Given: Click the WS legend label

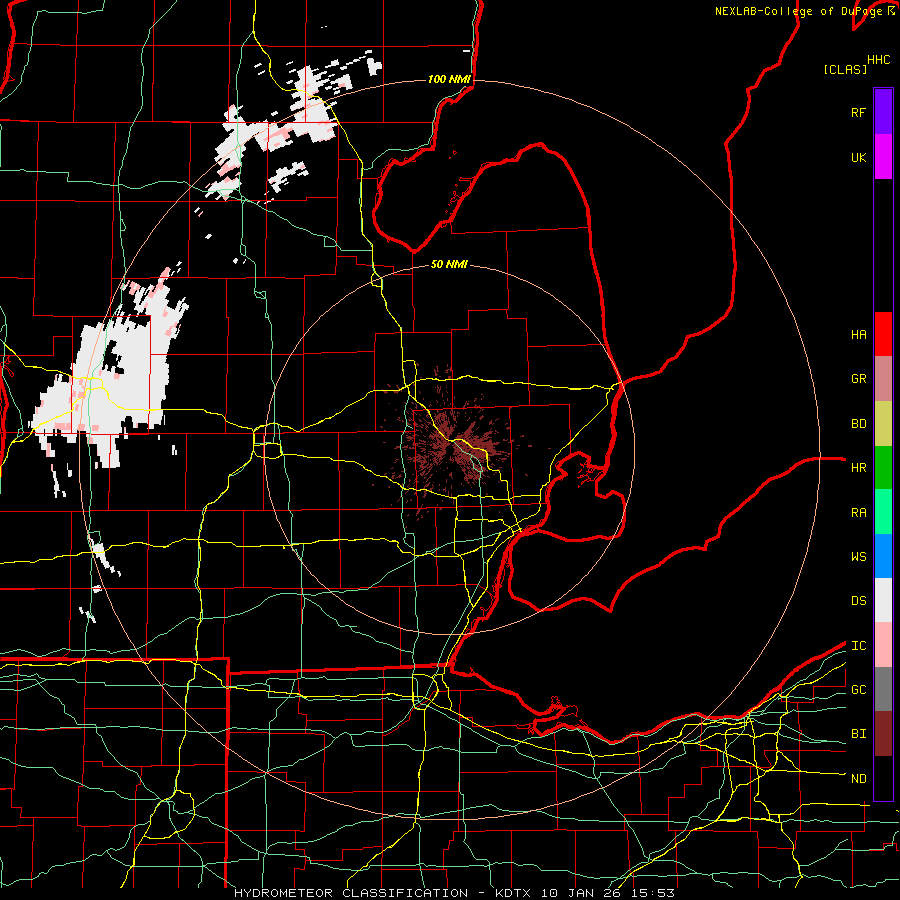Looking at the screenshot, I should point(859,557).
